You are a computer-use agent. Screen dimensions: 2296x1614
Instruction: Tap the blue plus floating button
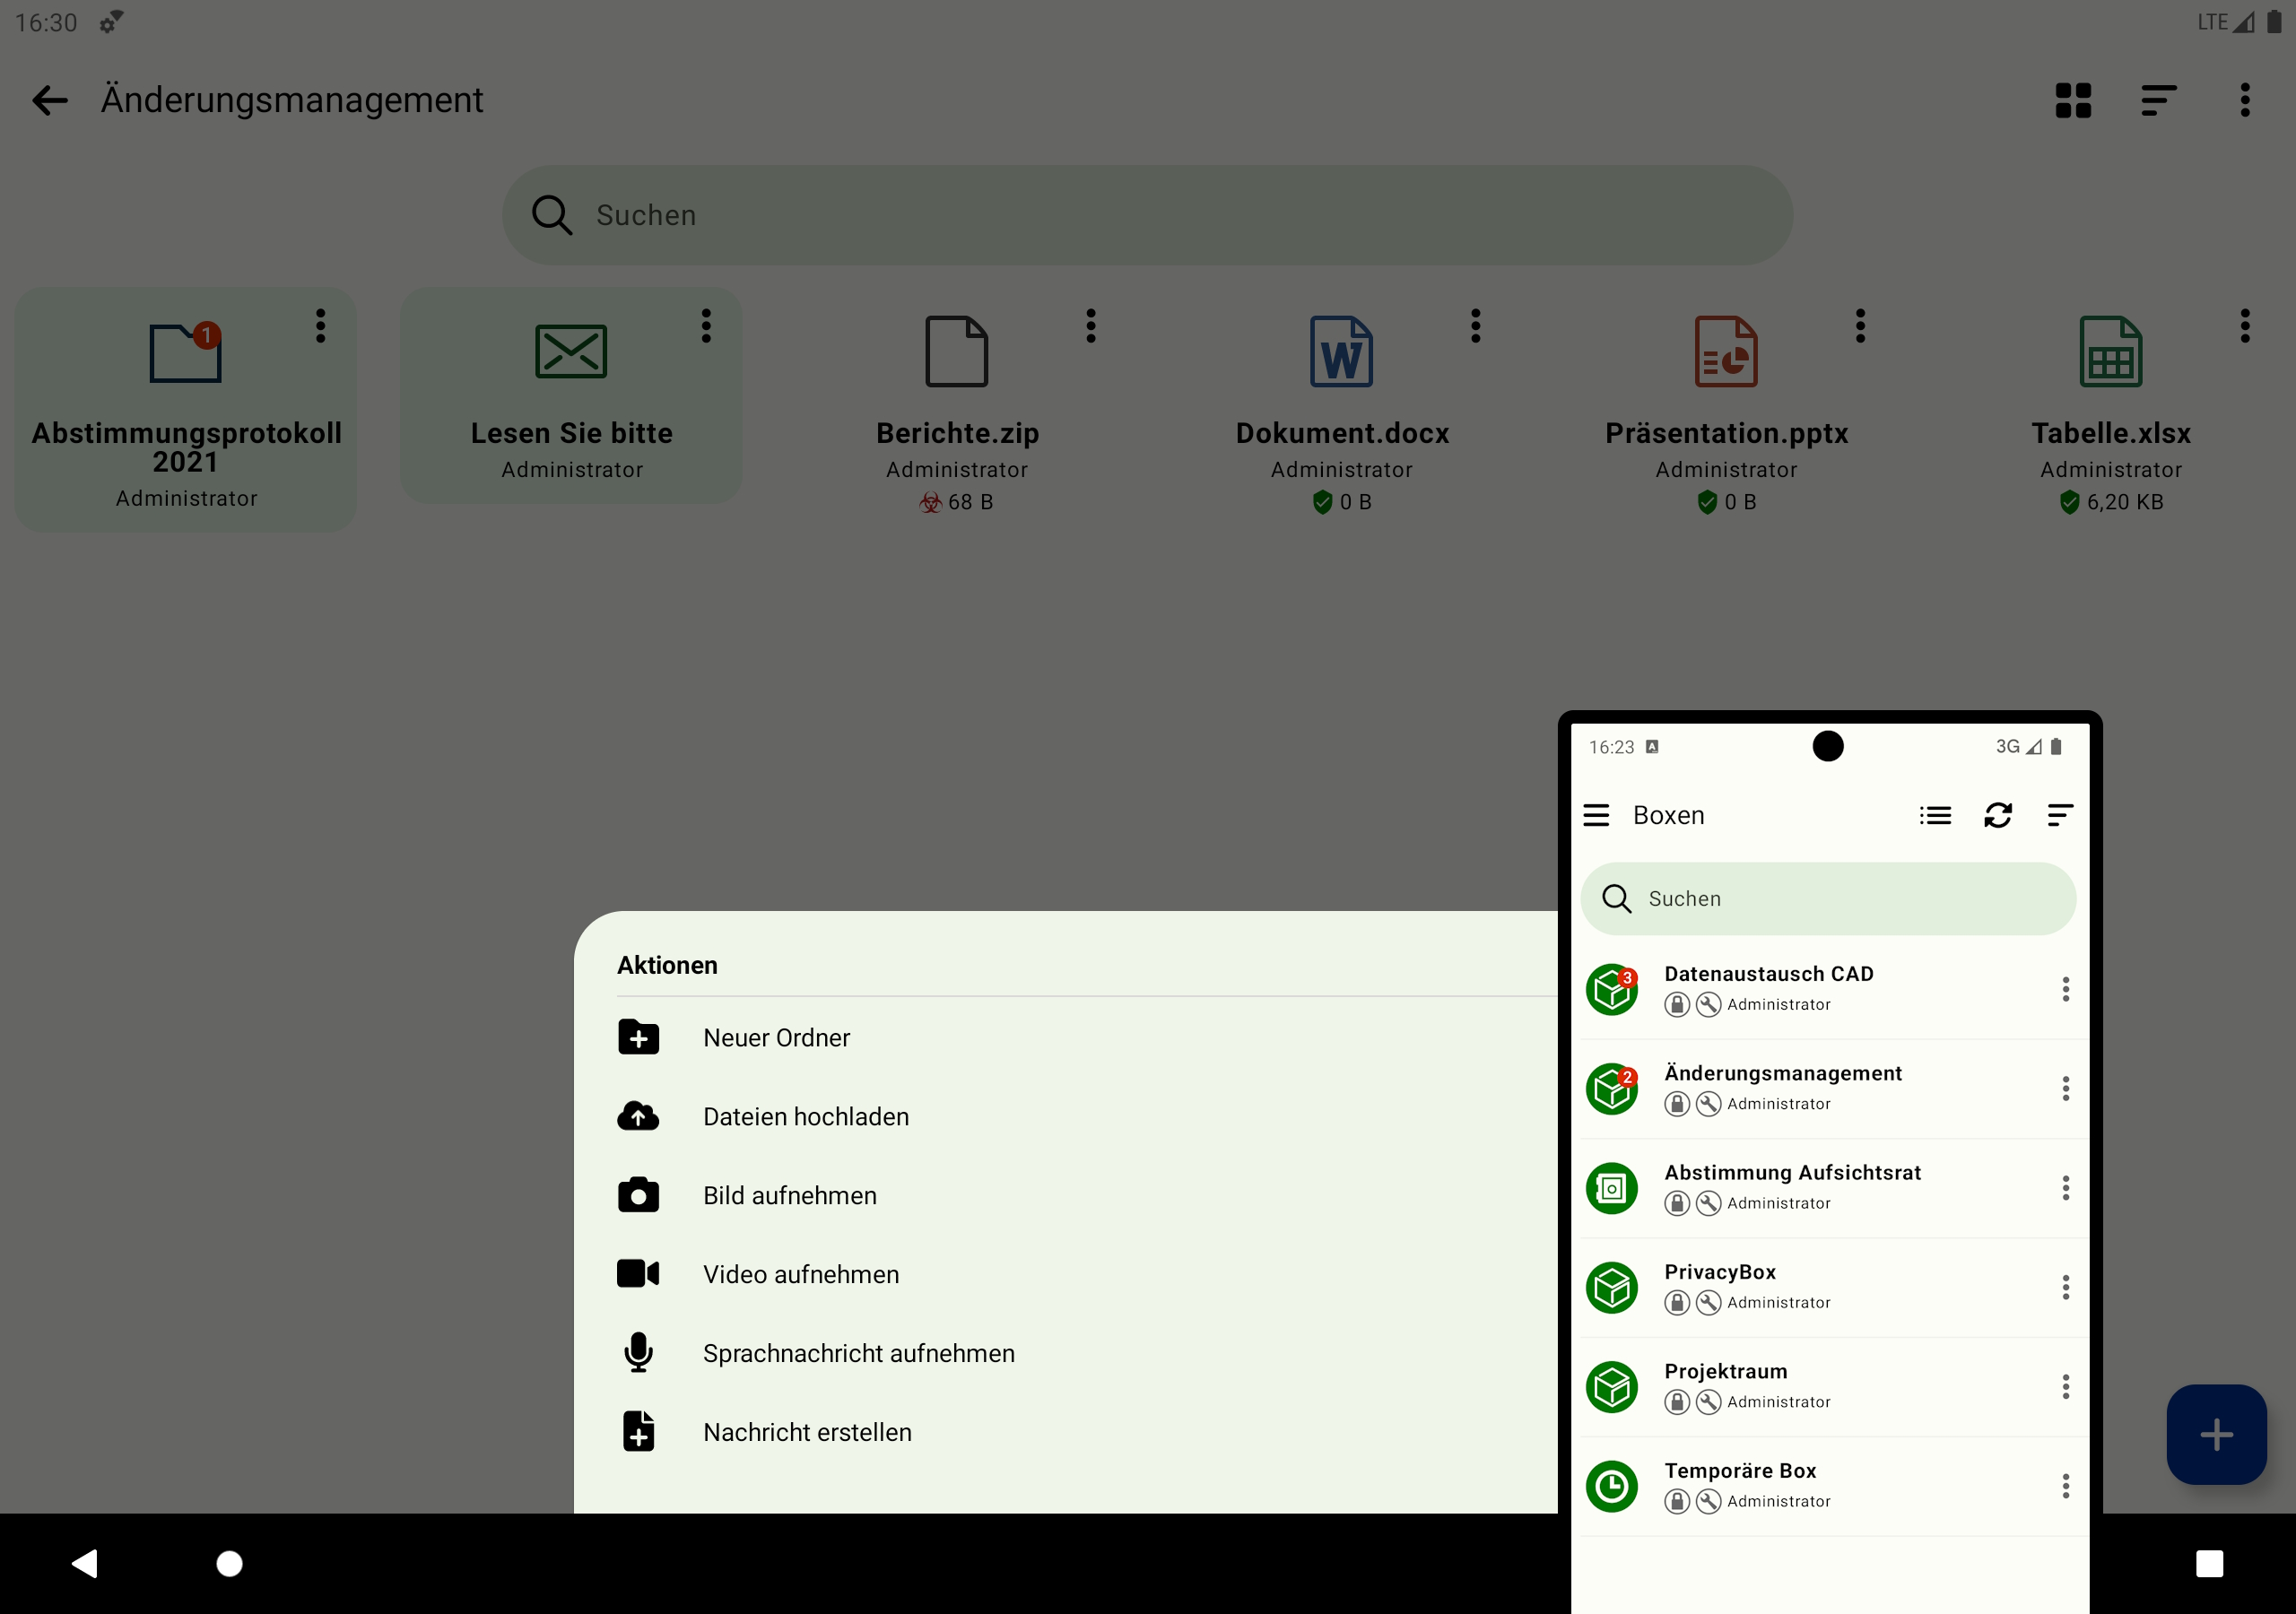[2216, 1435]
